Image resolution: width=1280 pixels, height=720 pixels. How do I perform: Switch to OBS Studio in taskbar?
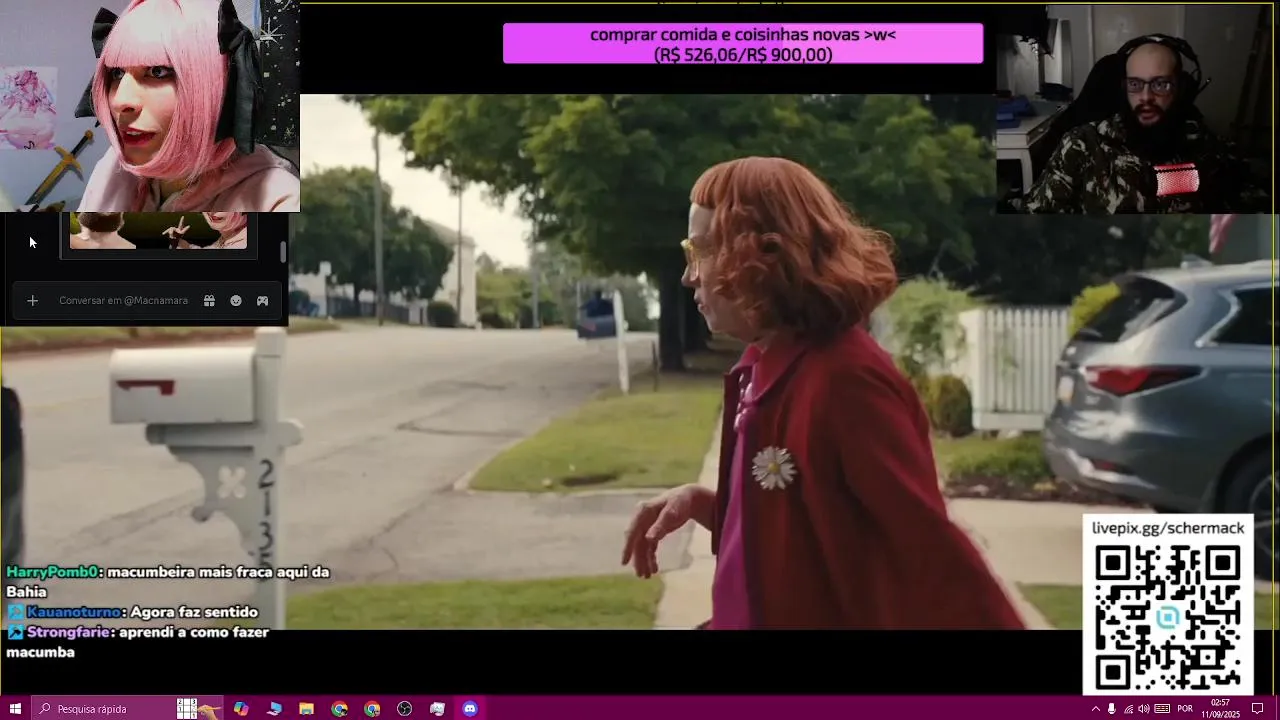[405, 709]
